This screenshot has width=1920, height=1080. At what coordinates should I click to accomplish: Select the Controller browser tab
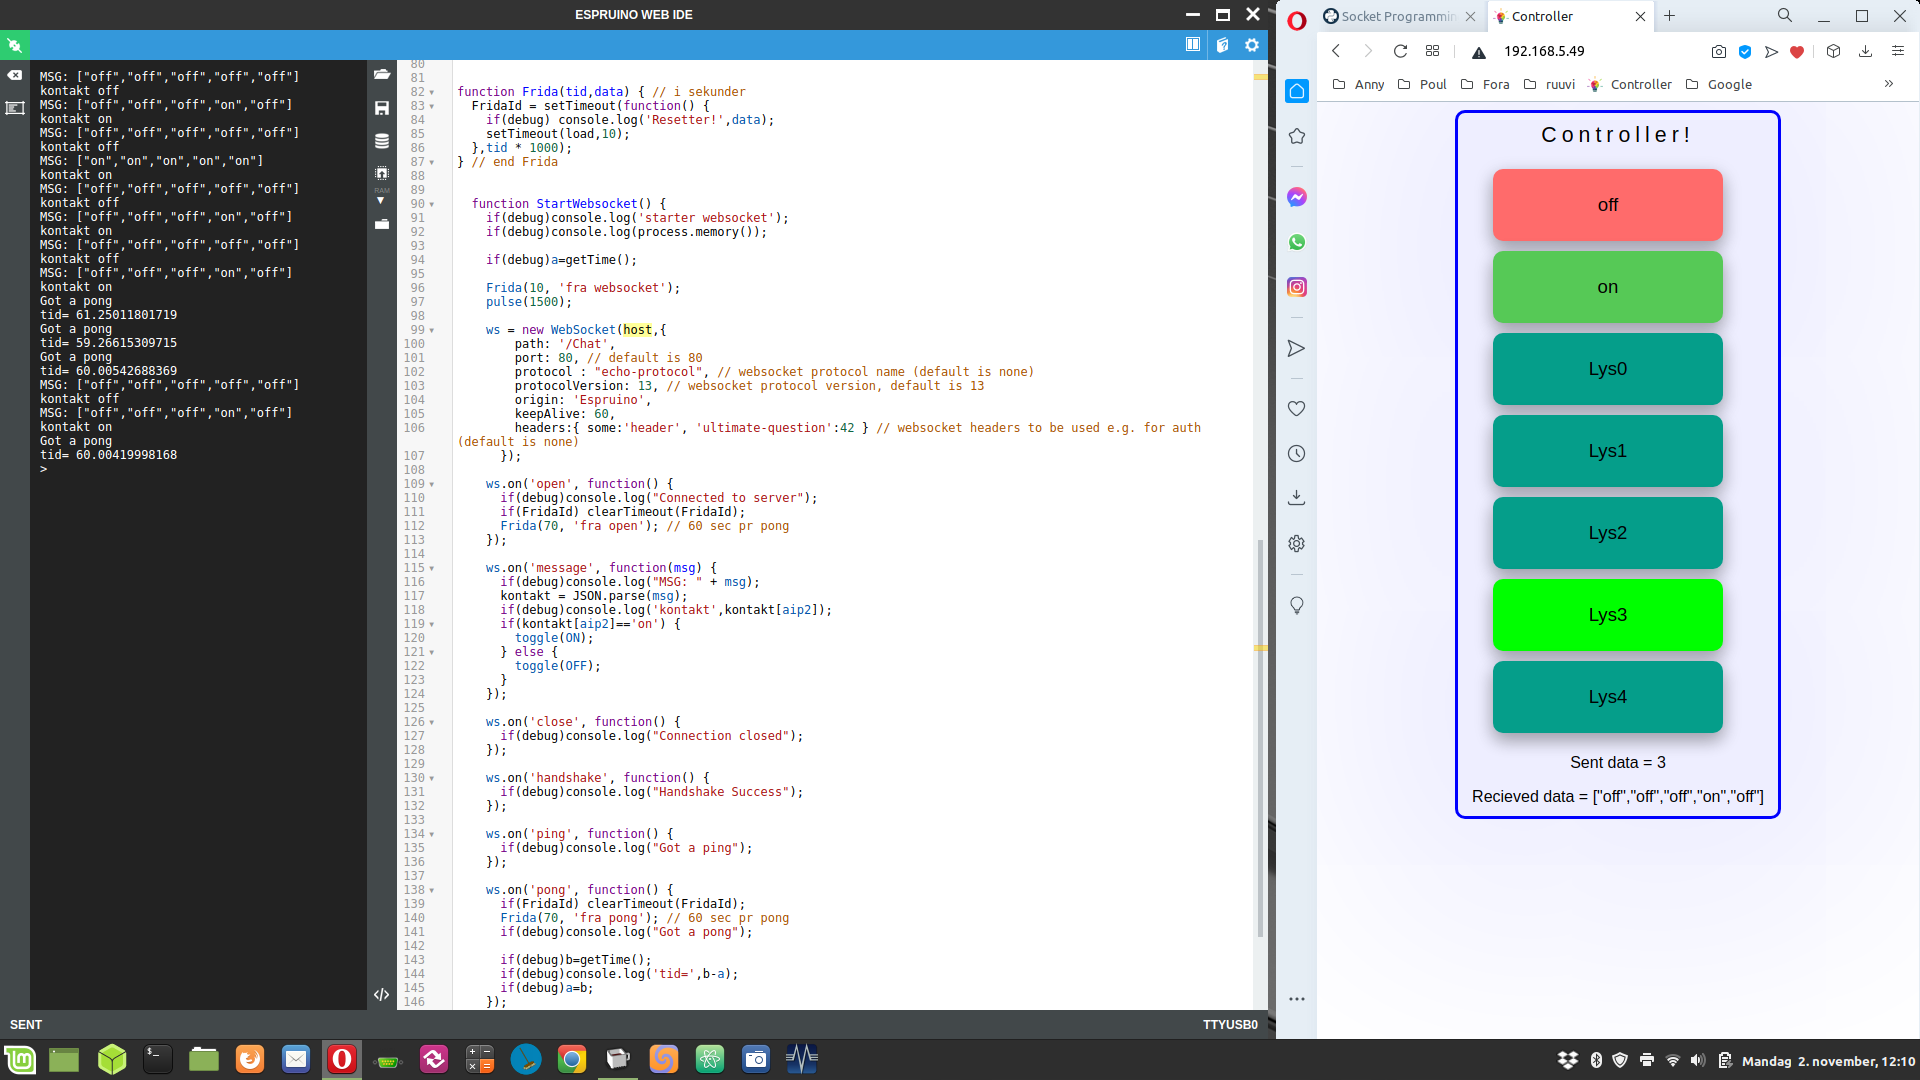[x=1570, y=16]
